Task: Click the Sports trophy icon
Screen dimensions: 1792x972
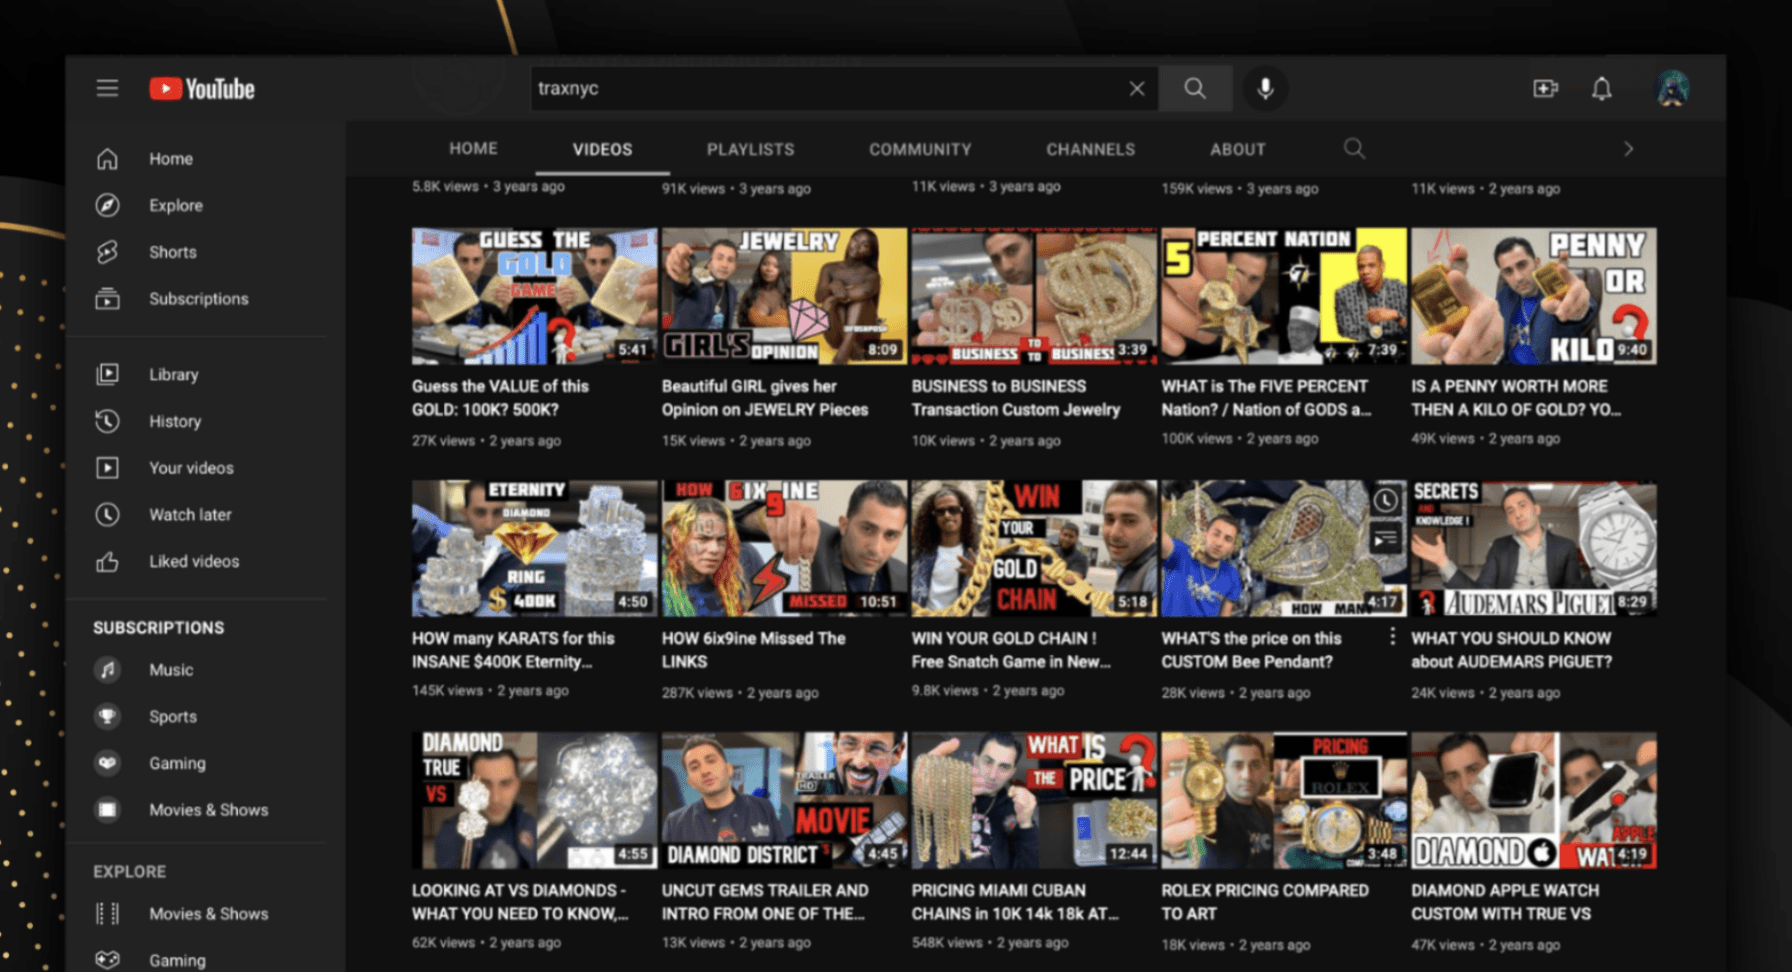Action: 107,716
